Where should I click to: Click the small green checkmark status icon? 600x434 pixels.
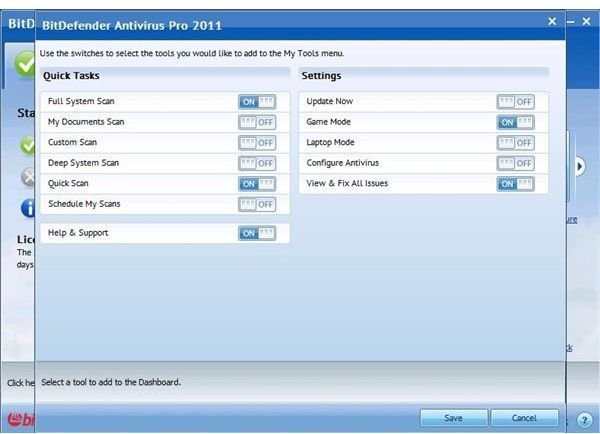[x=28, y=145]
